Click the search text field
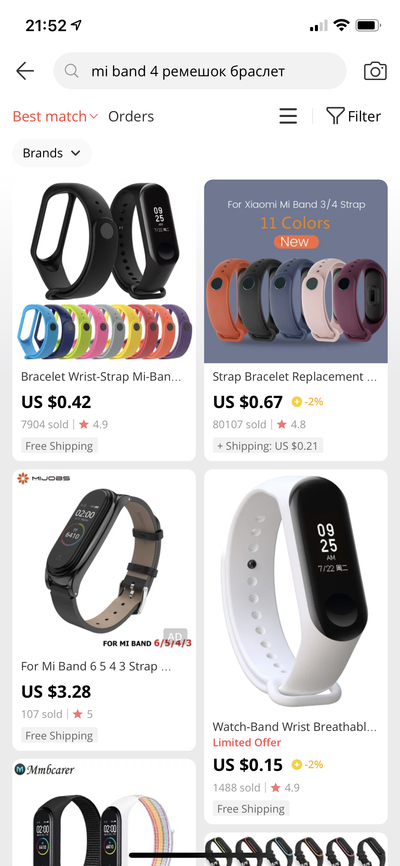 tap(199, 71)
